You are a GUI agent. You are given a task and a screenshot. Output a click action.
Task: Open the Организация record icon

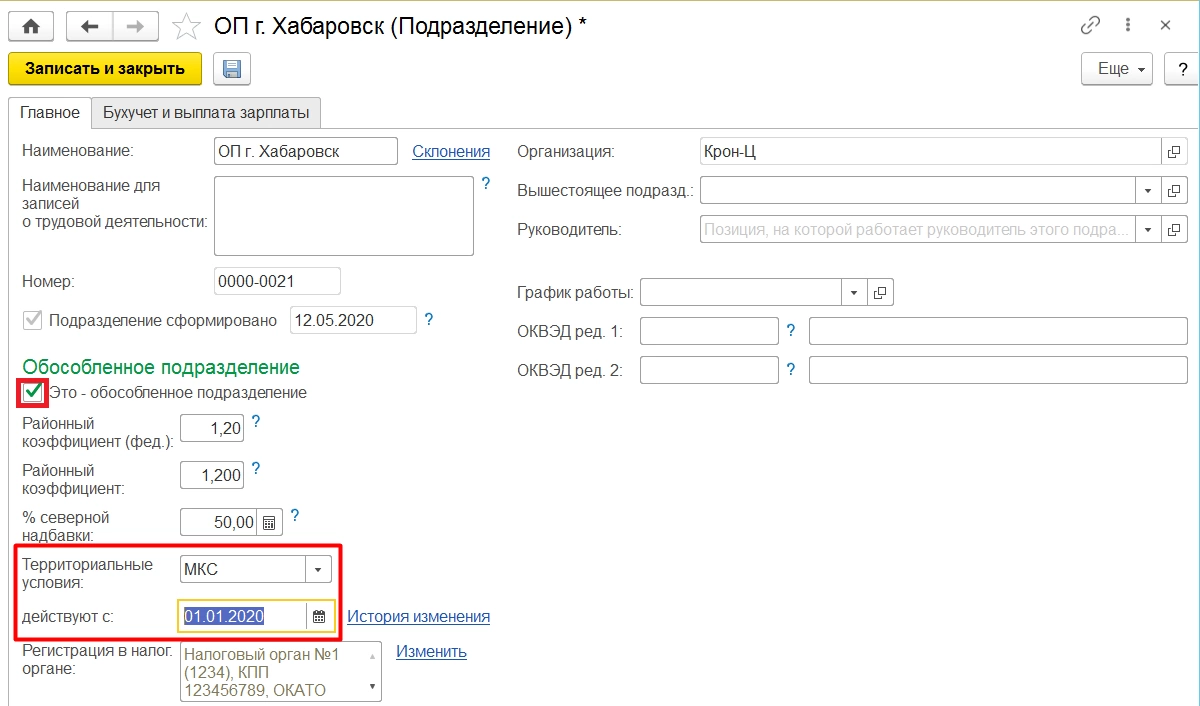pos(1174,152)
